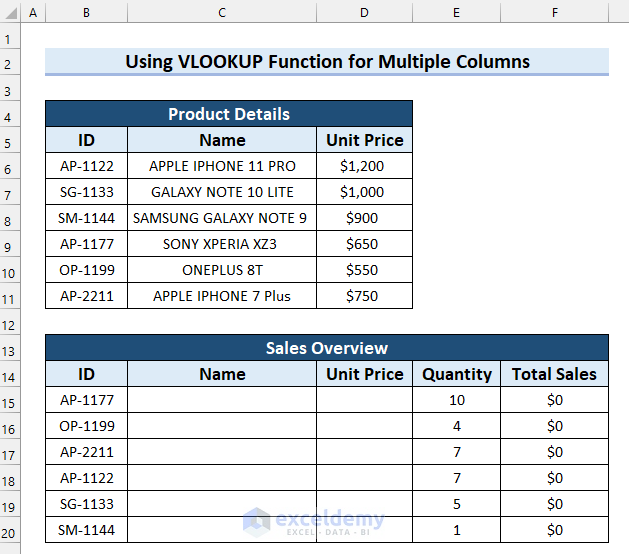Screen dimensions: 629x554
Task: Select the Total Sales cell for SM-1144
Action: [x=554, y=530]
